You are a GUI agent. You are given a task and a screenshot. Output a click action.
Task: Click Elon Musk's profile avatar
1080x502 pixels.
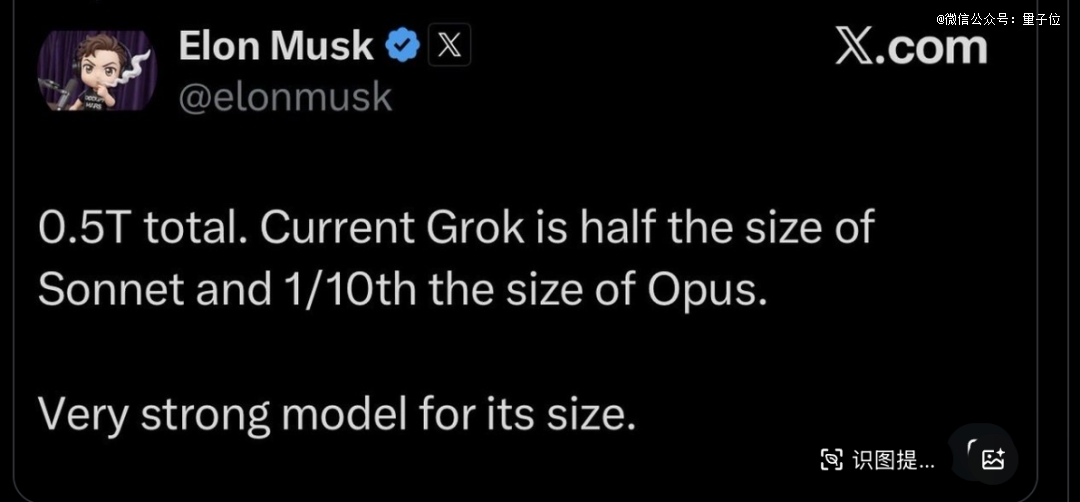coord(97,70)
